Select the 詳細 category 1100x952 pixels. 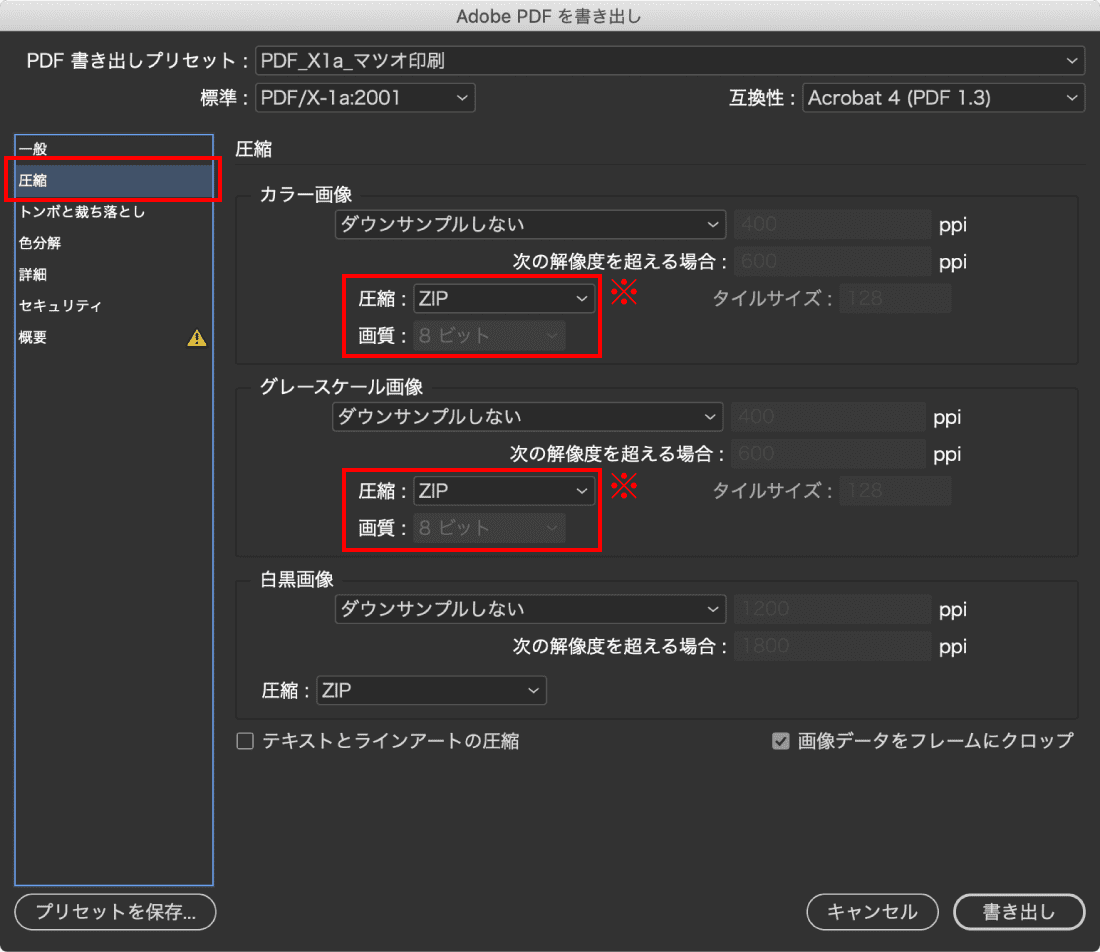click(x=114, y=274)
